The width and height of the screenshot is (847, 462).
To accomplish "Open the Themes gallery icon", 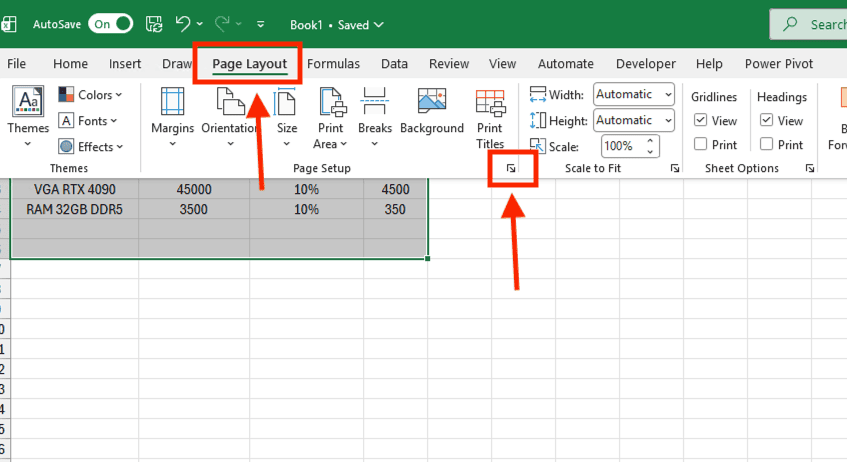I will click(x=28, y=101).
